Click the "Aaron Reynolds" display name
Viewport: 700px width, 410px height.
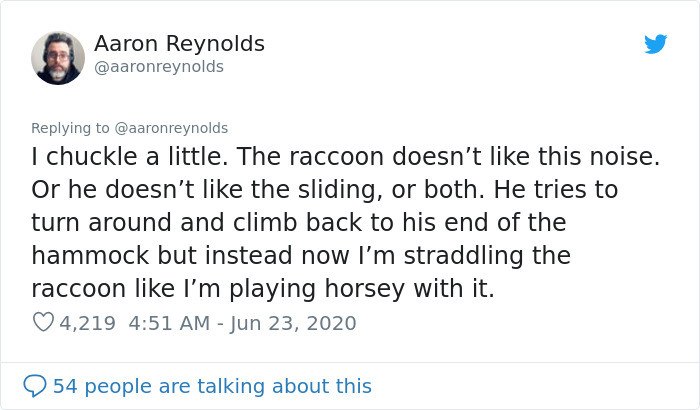click(179, 44)
